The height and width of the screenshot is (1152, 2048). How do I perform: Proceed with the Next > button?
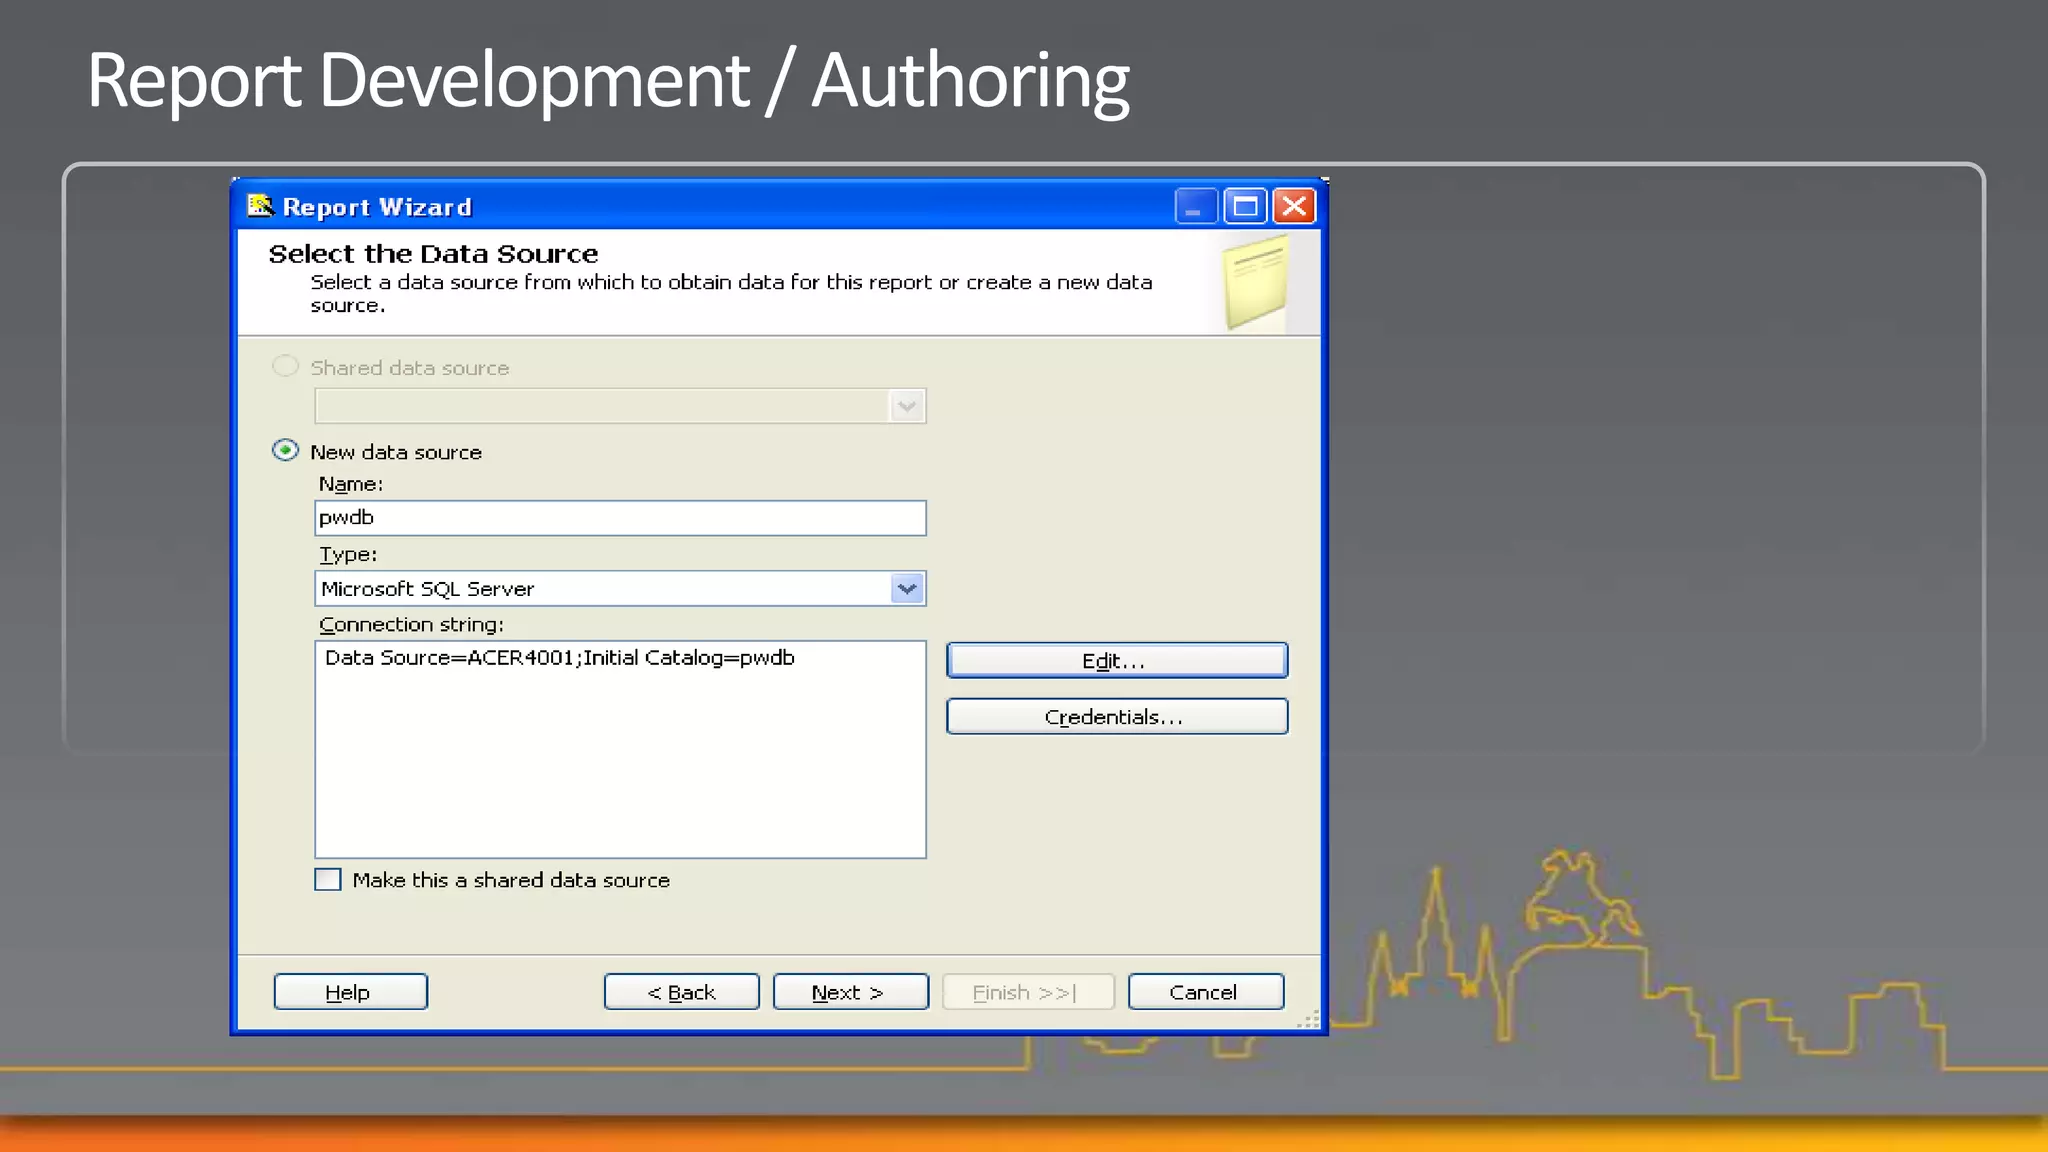click(850, 991)
